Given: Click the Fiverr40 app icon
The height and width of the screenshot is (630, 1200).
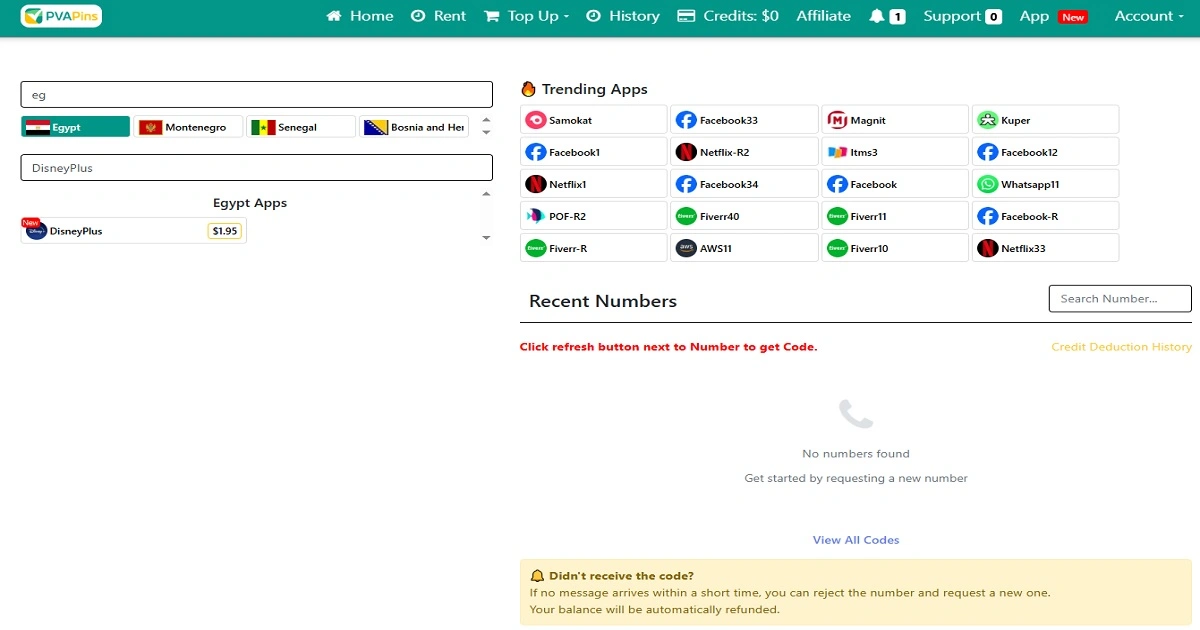Looking at the screenshot, I should 686,216.
